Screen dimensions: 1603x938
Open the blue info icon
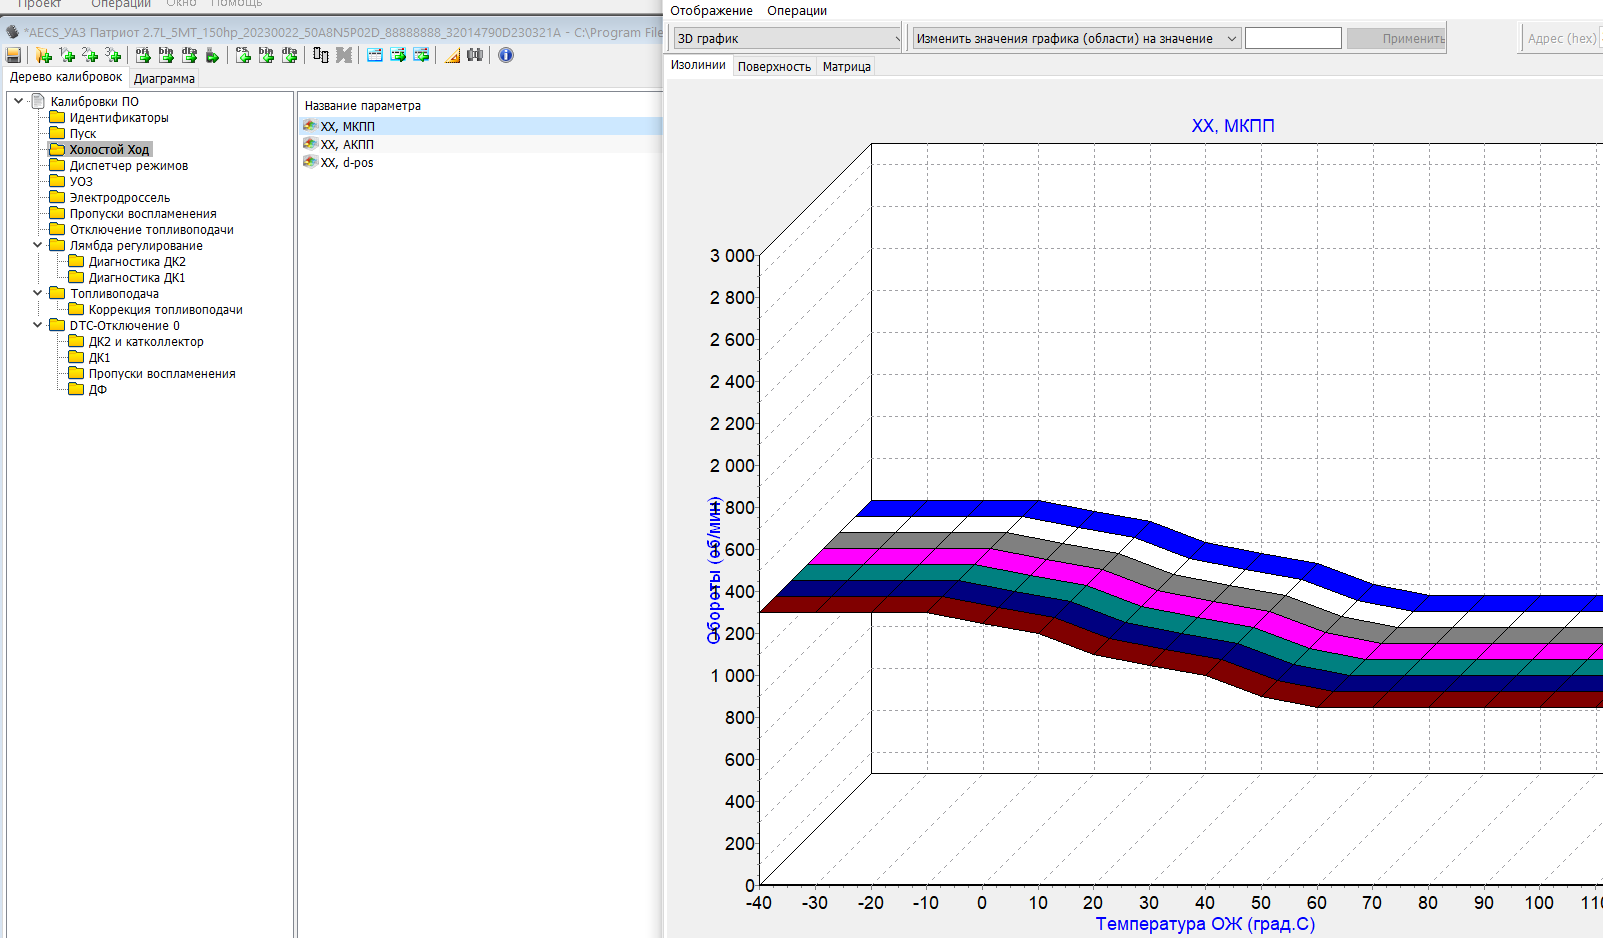[x=506, y=55]
